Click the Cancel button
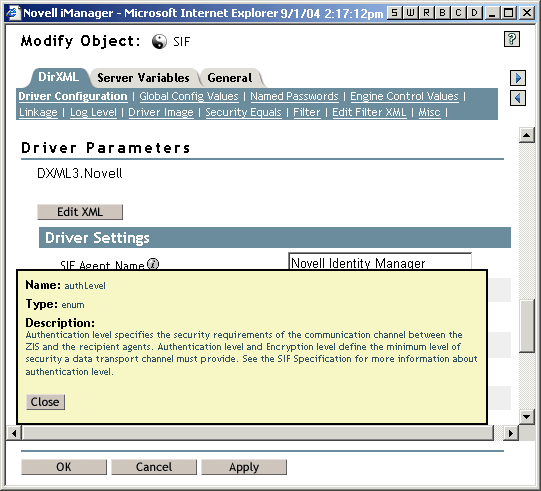 [x=154, y=467]
